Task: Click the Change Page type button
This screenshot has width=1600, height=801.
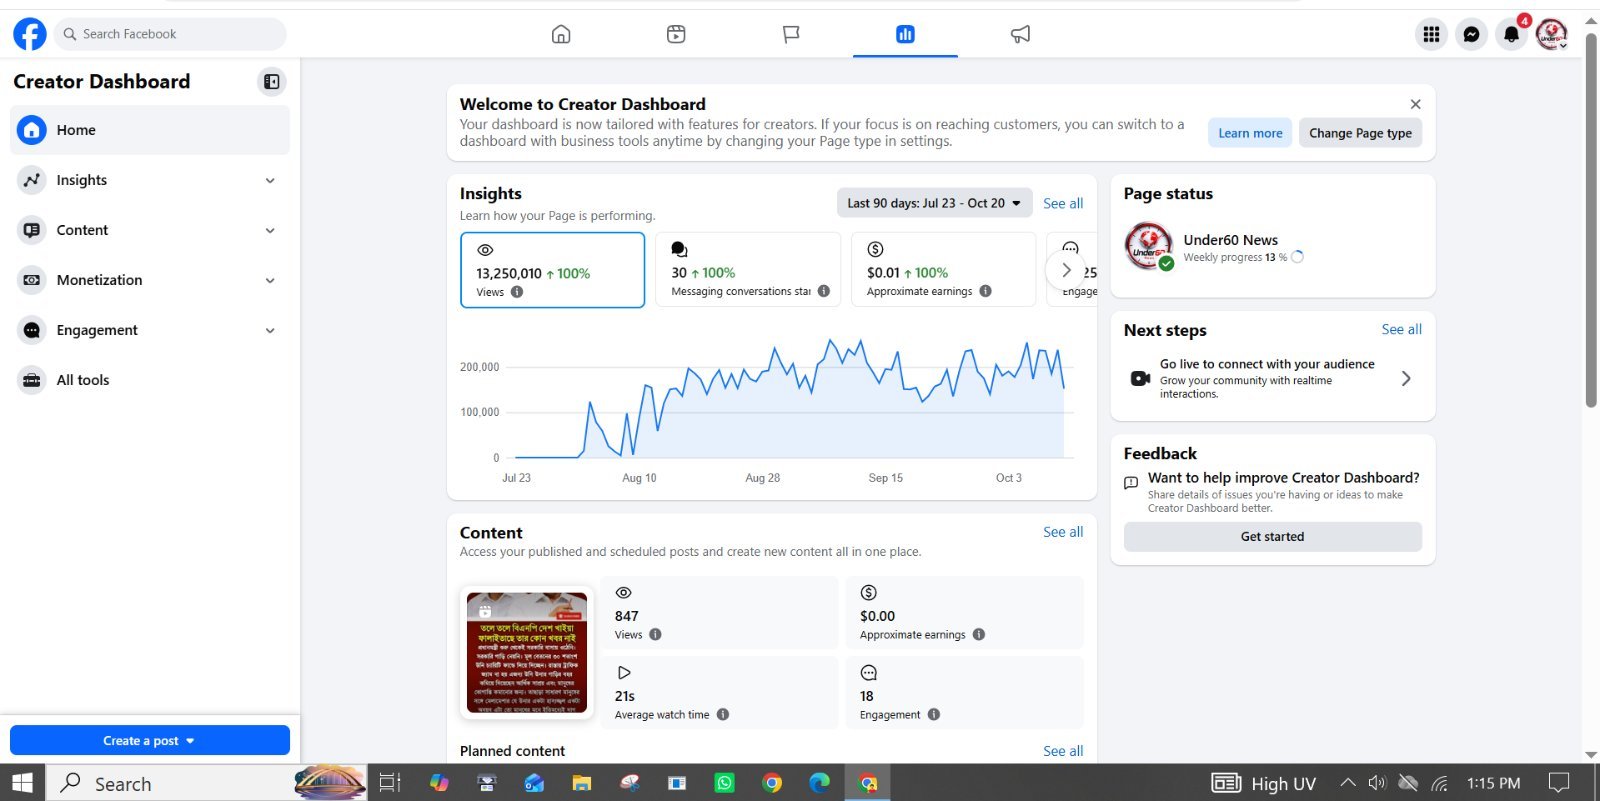Action: 1360,133
